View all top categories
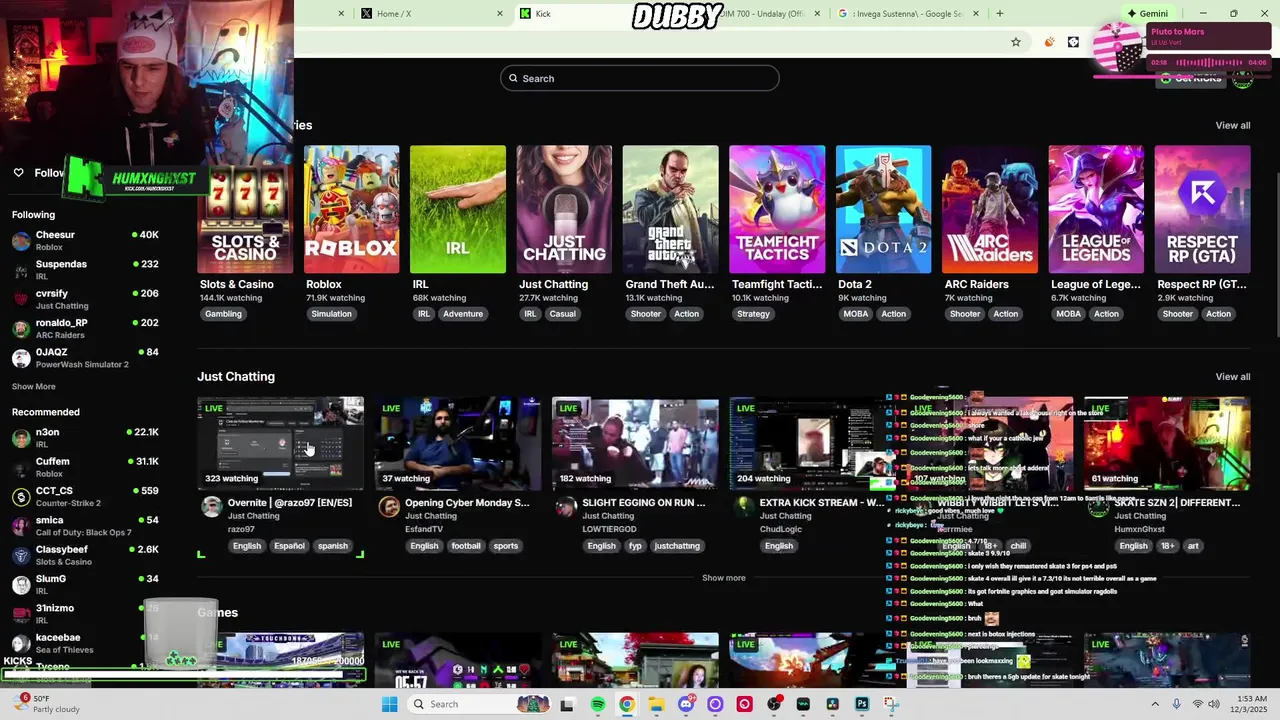The height and width of the screenshot is (720, 1280). coord(1232,125)
